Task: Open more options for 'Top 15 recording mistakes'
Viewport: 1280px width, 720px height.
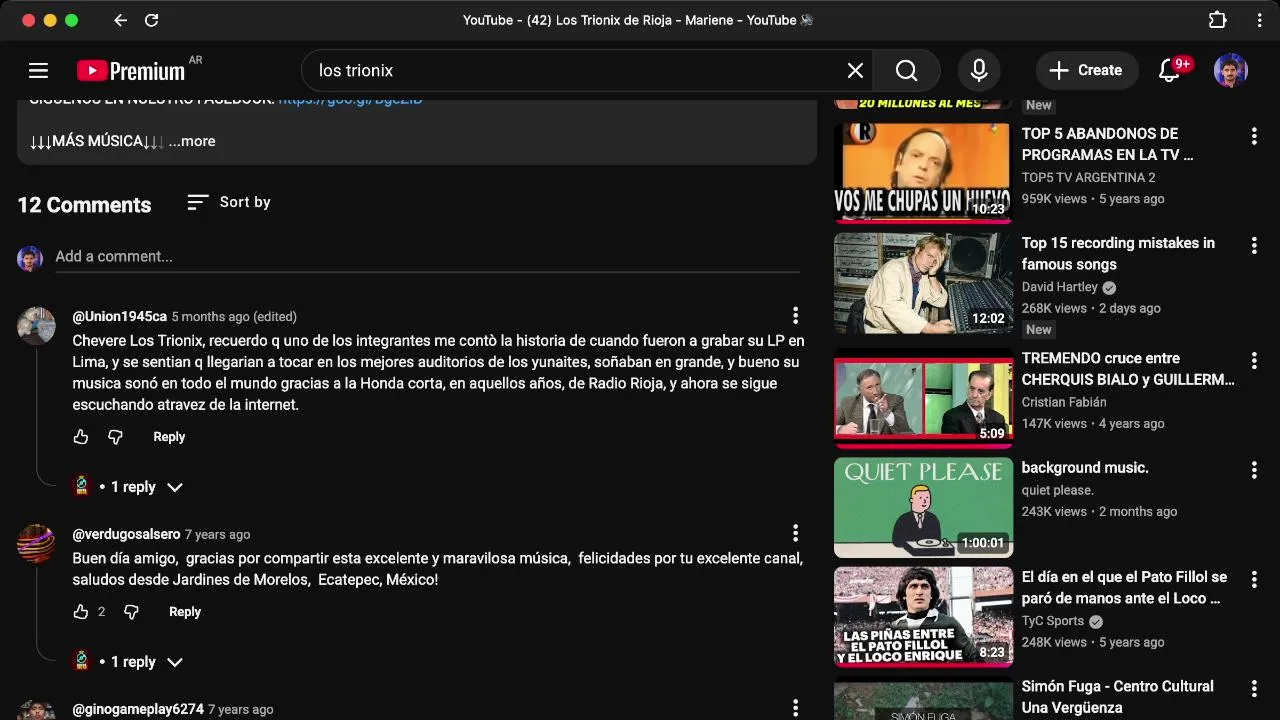Action: pyautogui.click(x=1254, y=245)
